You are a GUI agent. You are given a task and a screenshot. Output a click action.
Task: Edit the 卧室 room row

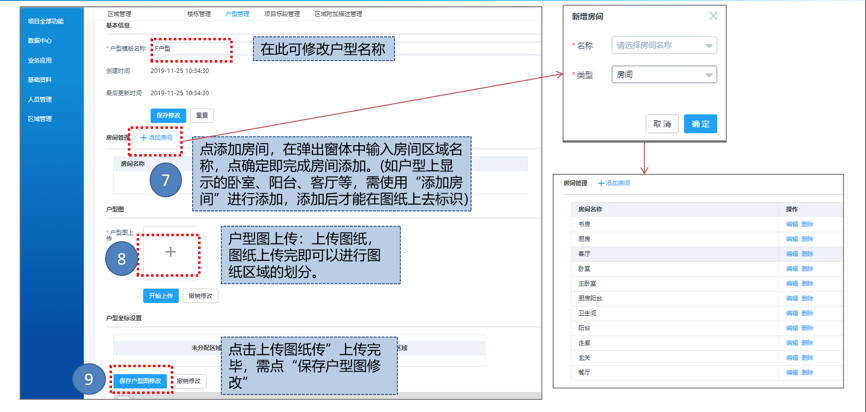point(791,268)
